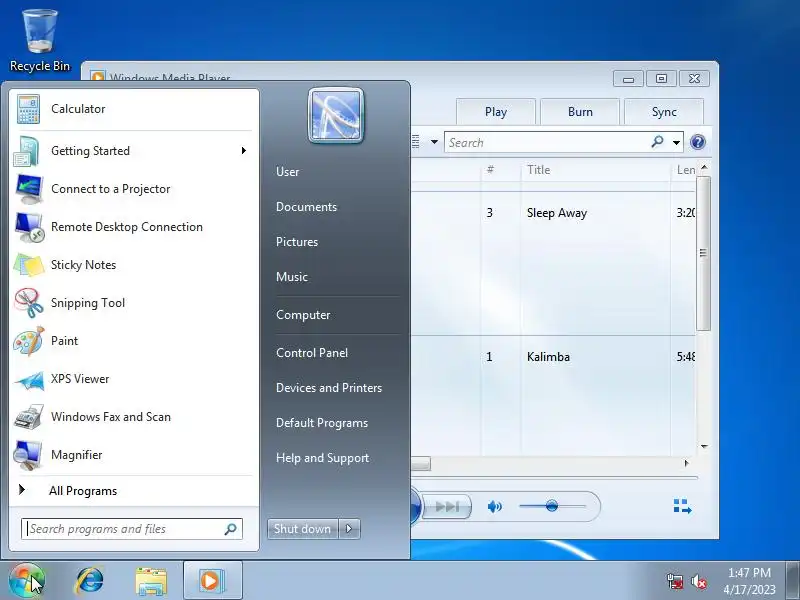Launch Windows Fax and Scan
The image size is (800, 600).
point(134,417)
